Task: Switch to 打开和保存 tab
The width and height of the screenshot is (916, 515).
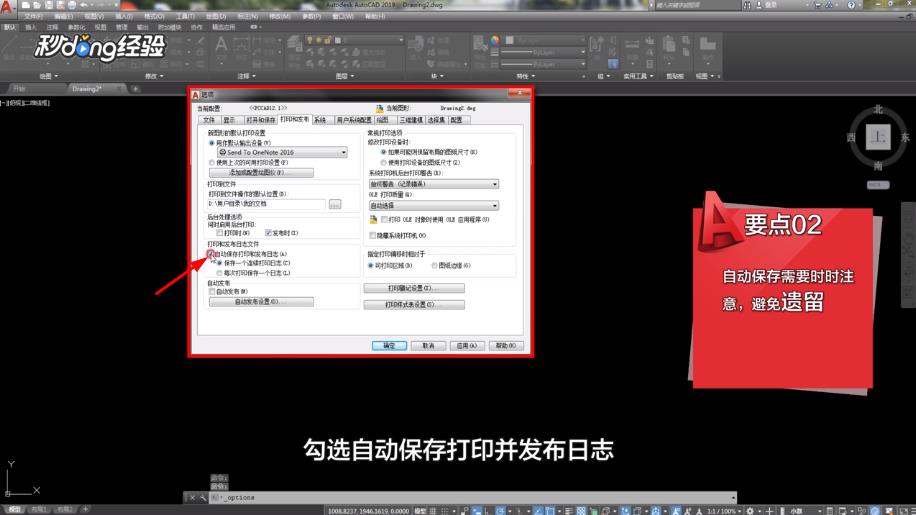Action: (261, 120)
